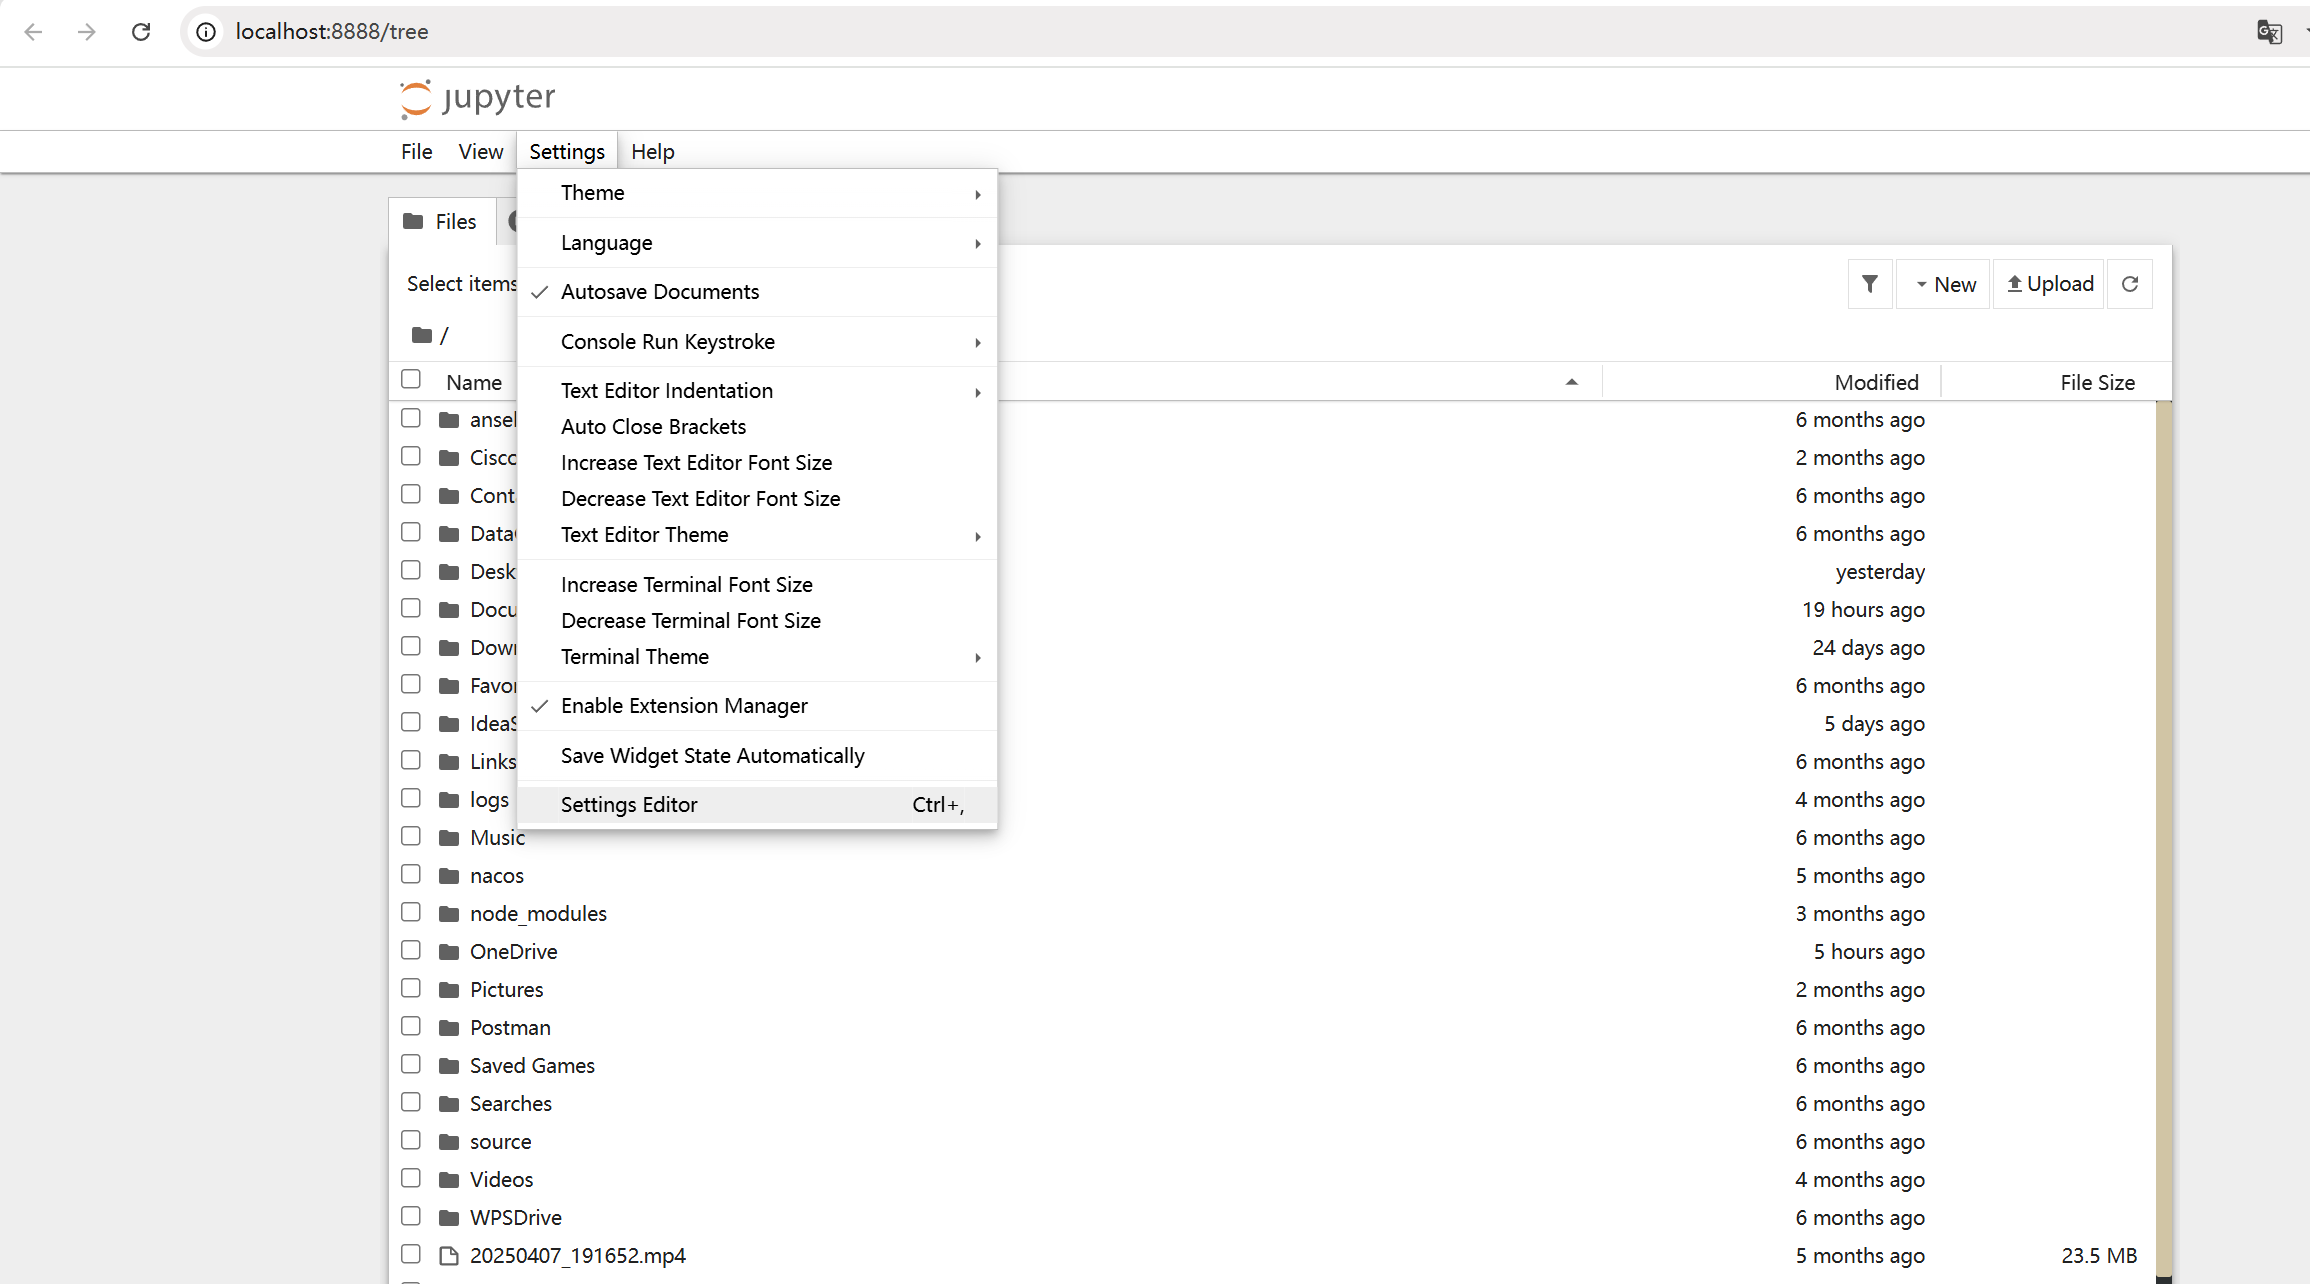The width and height of the screenshot is (2310, 1284).
Task: Open the translate page icon
Action: [x=2269, y=32]
